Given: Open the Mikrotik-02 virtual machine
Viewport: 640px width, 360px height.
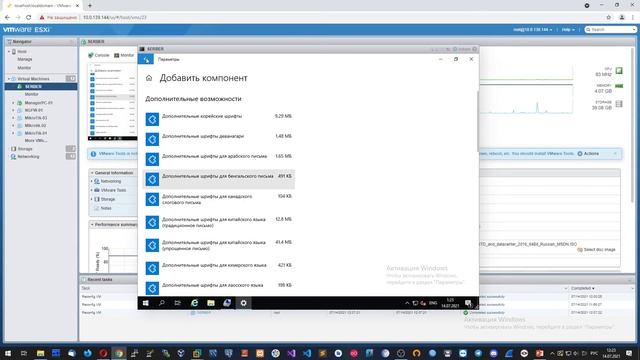Looking at the screenshot, I should (x=35, y=126).
